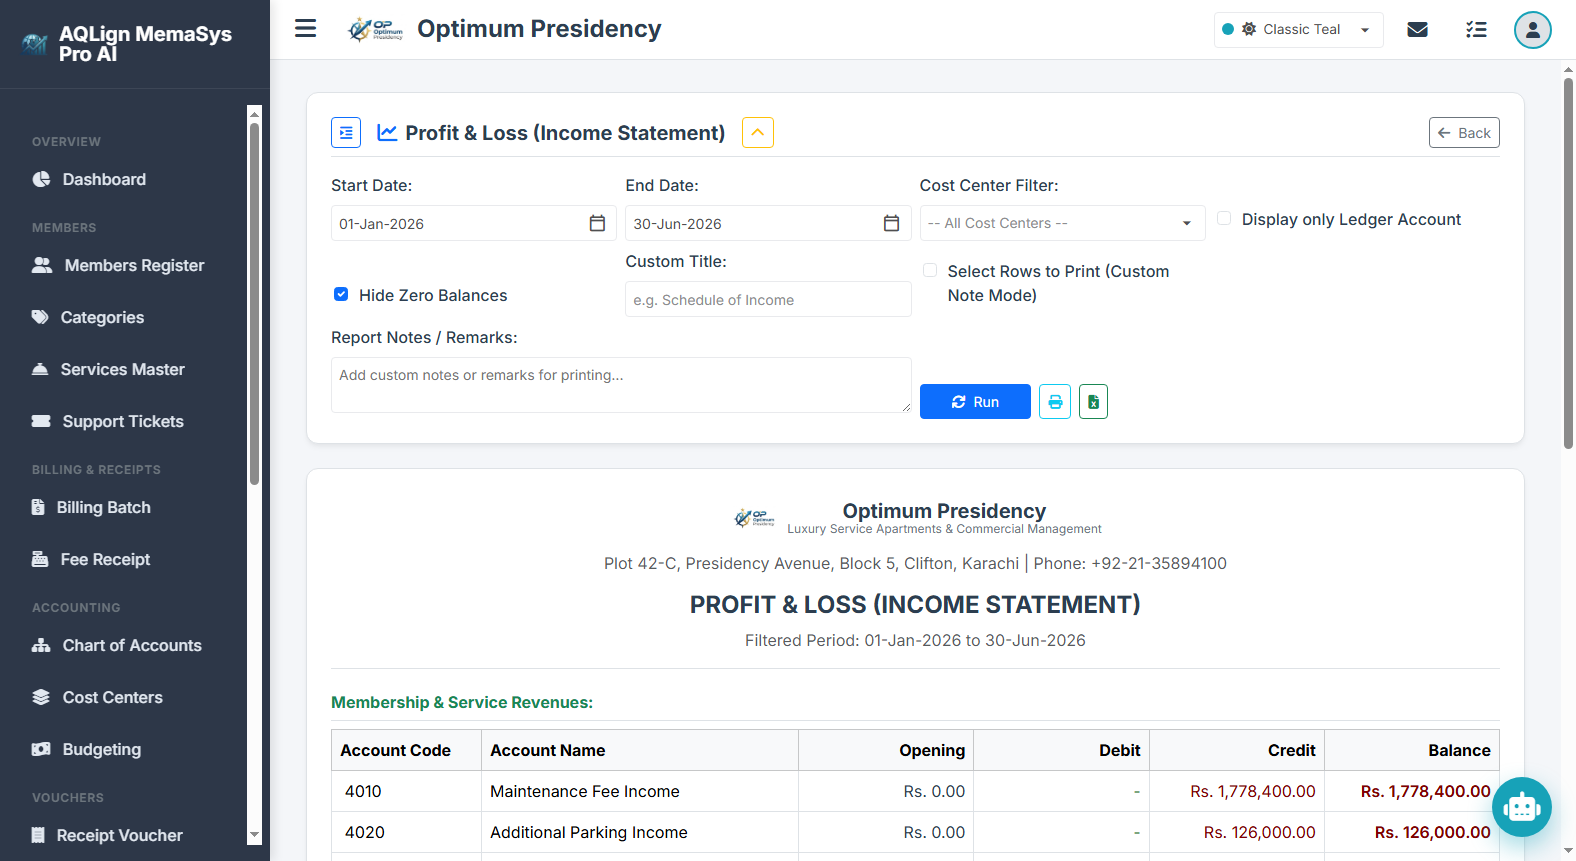Open the chatbot assistant icon
Screen dimensions: 1576x861
[1521, 806]
